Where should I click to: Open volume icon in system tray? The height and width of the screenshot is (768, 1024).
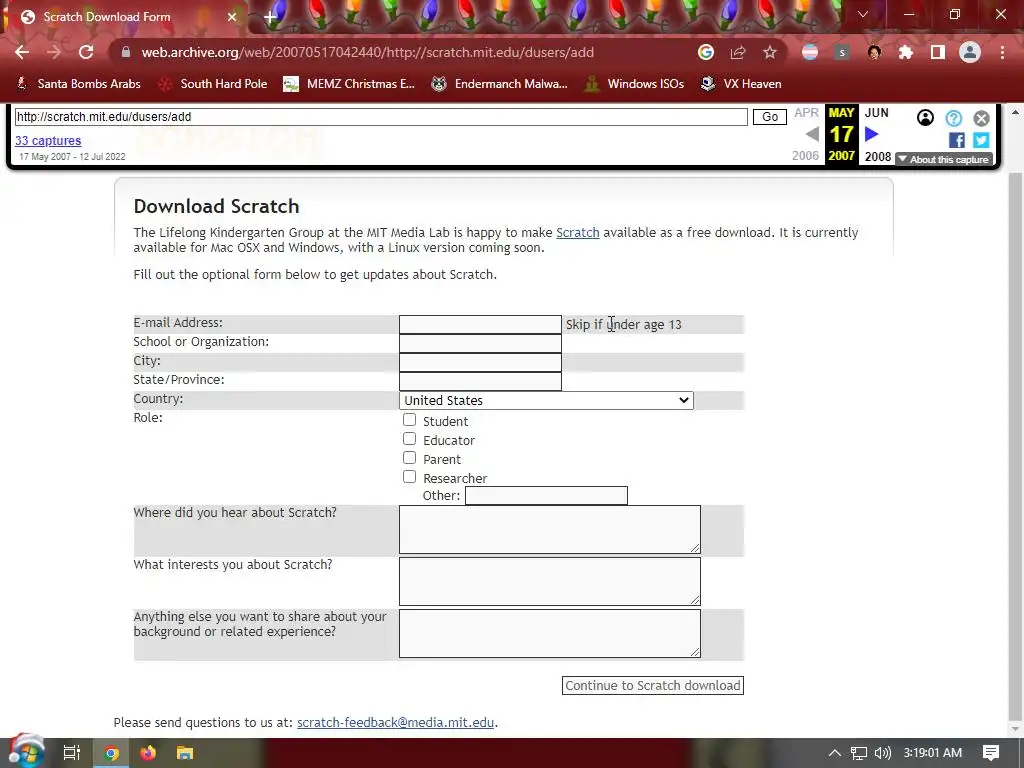pyautogui.click(x=882, y=753)
